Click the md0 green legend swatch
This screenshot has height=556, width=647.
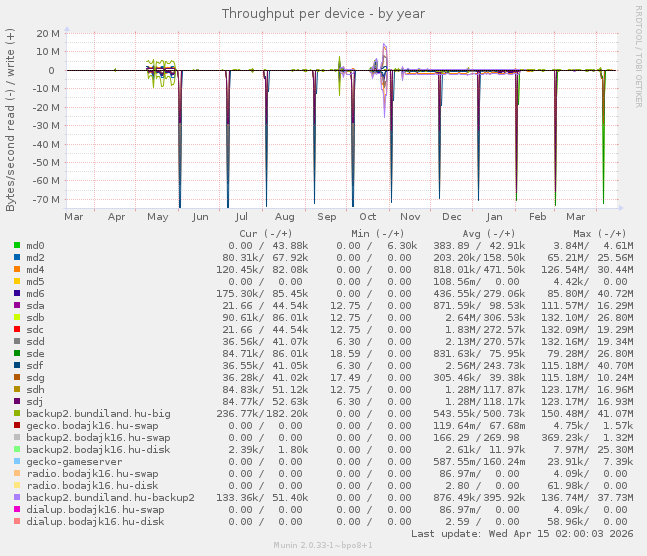point(17,245)
